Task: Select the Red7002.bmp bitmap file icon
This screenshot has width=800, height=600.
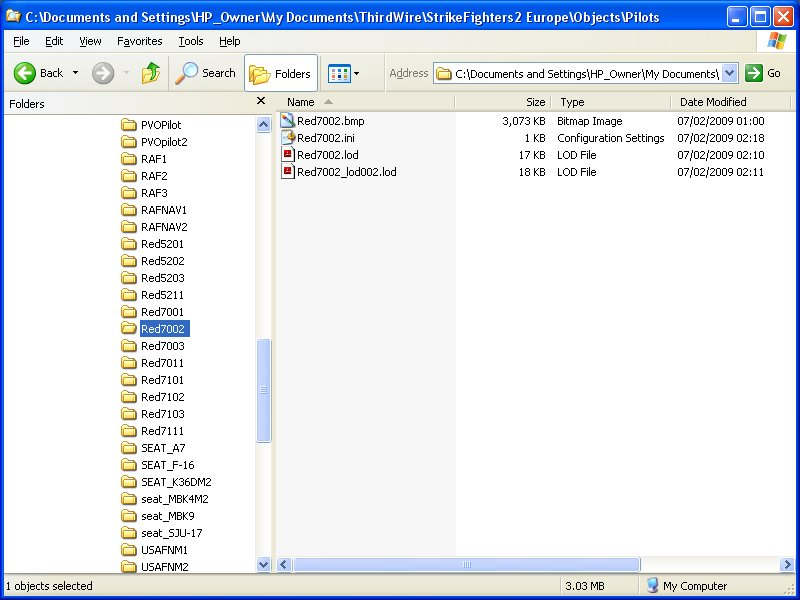Action: point(288,121)
